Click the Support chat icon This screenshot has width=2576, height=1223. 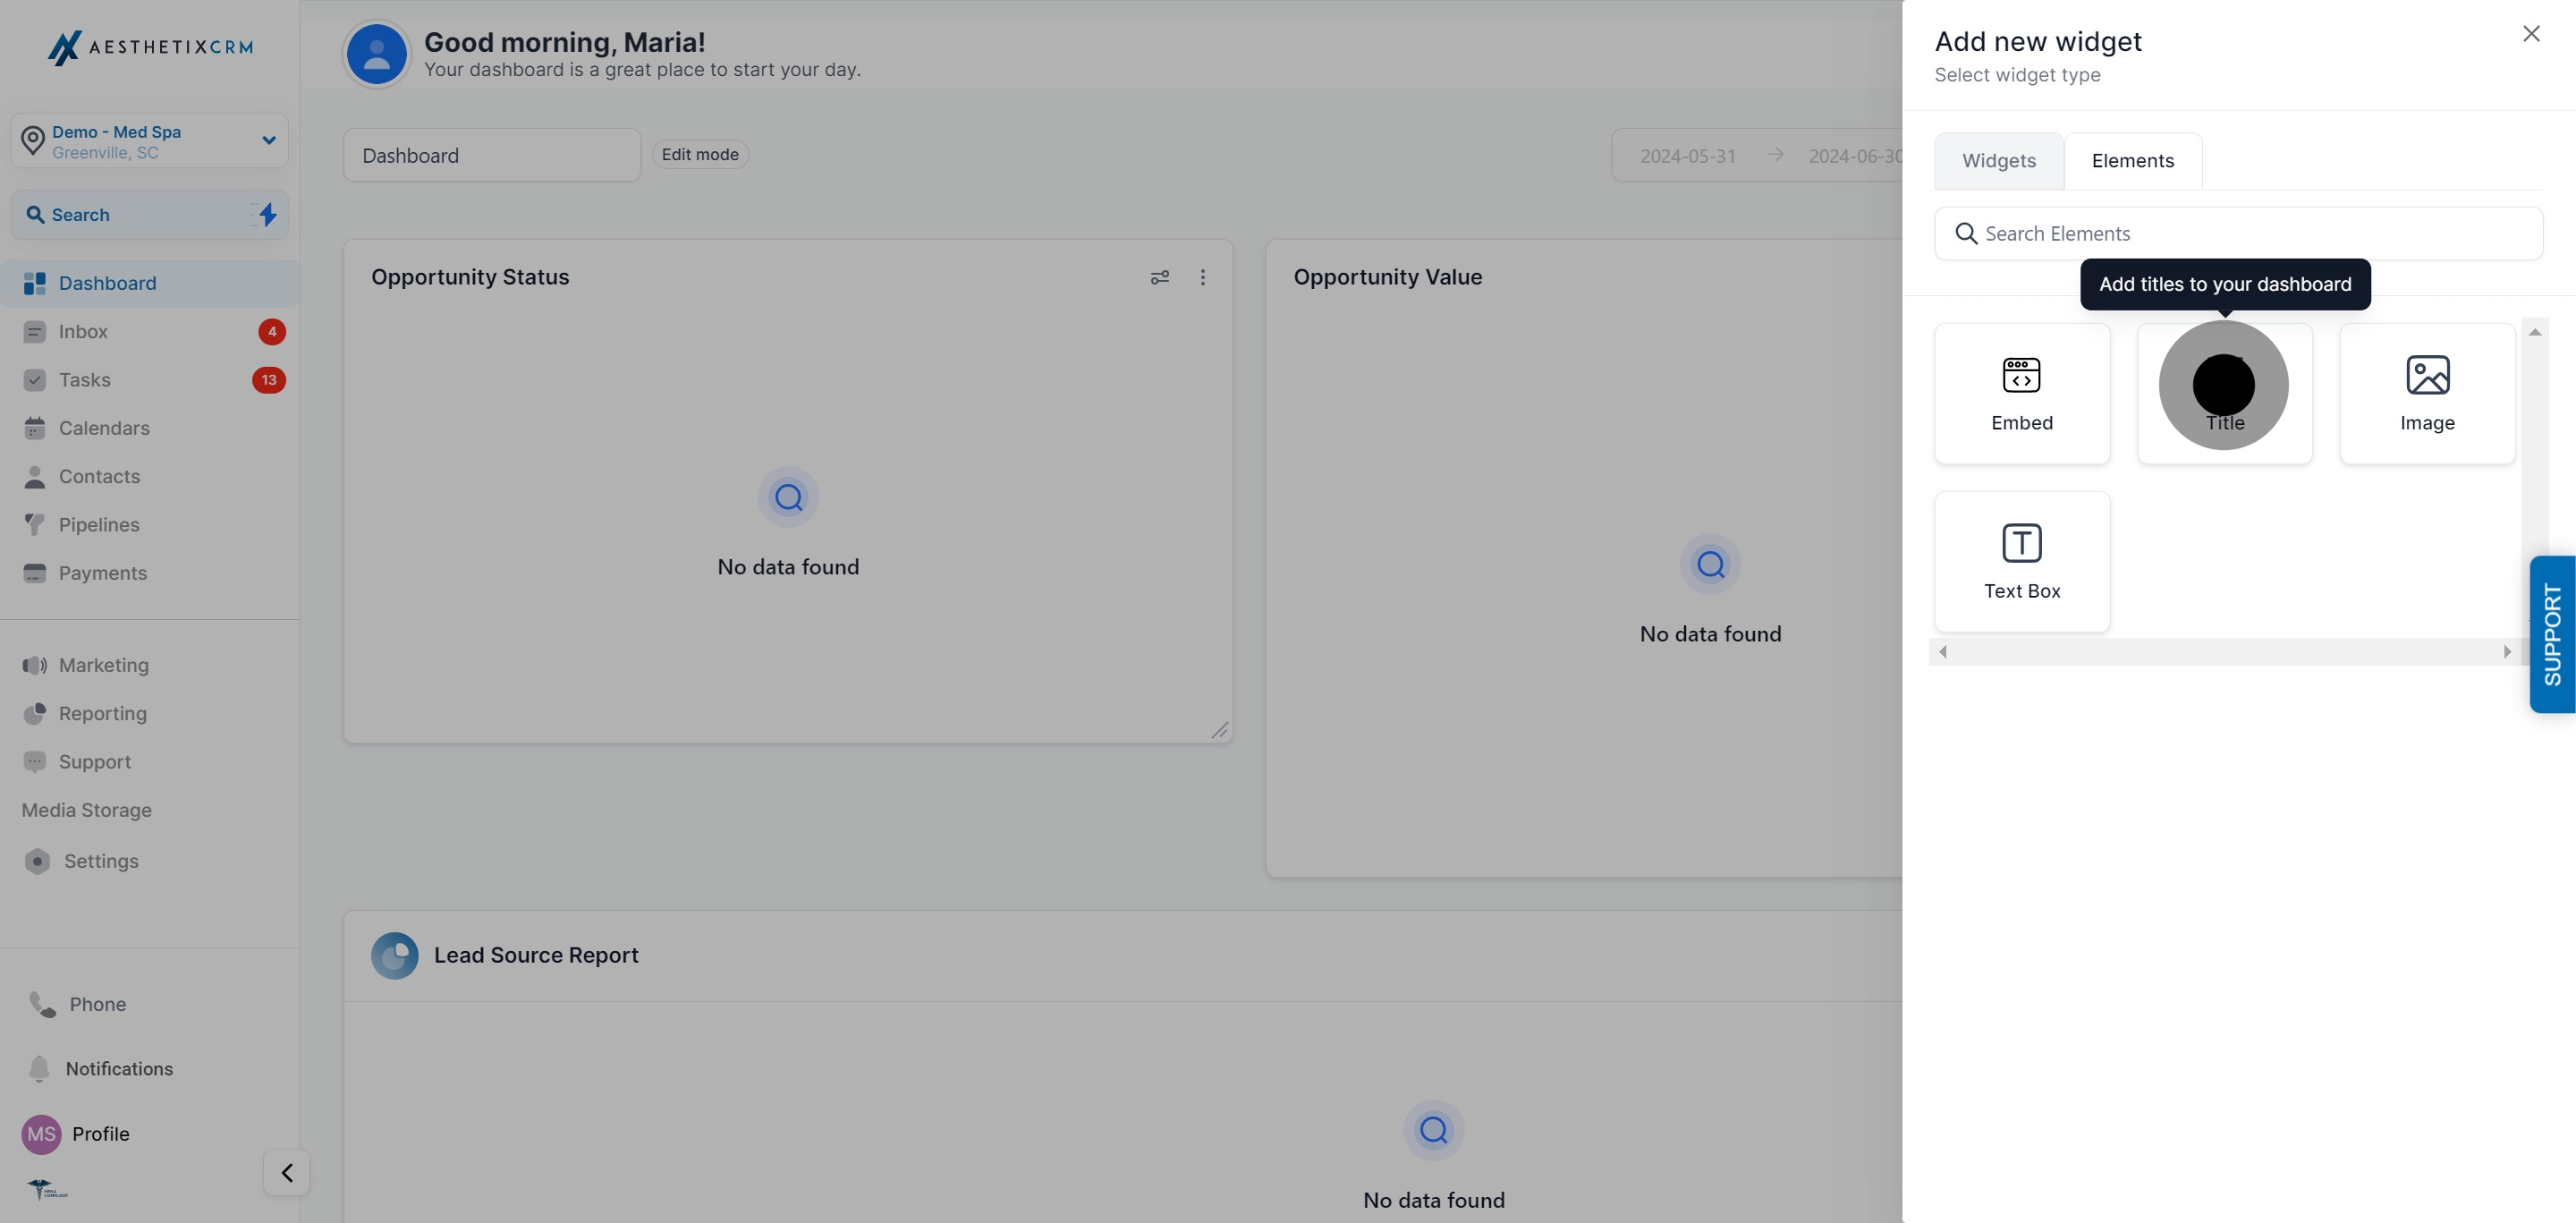point(35,762)
